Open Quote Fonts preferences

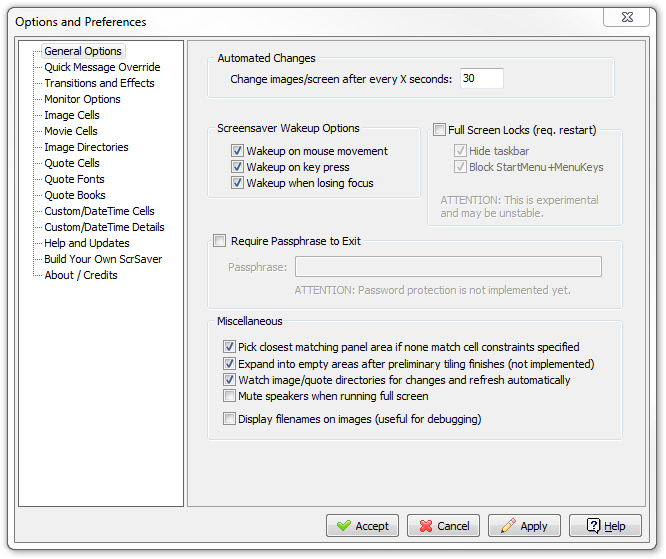74,179
